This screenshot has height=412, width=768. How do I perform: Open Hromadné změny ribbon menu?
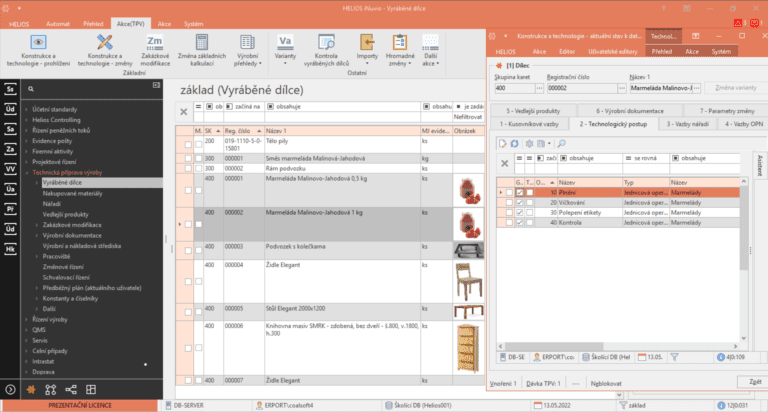[400, 50]
